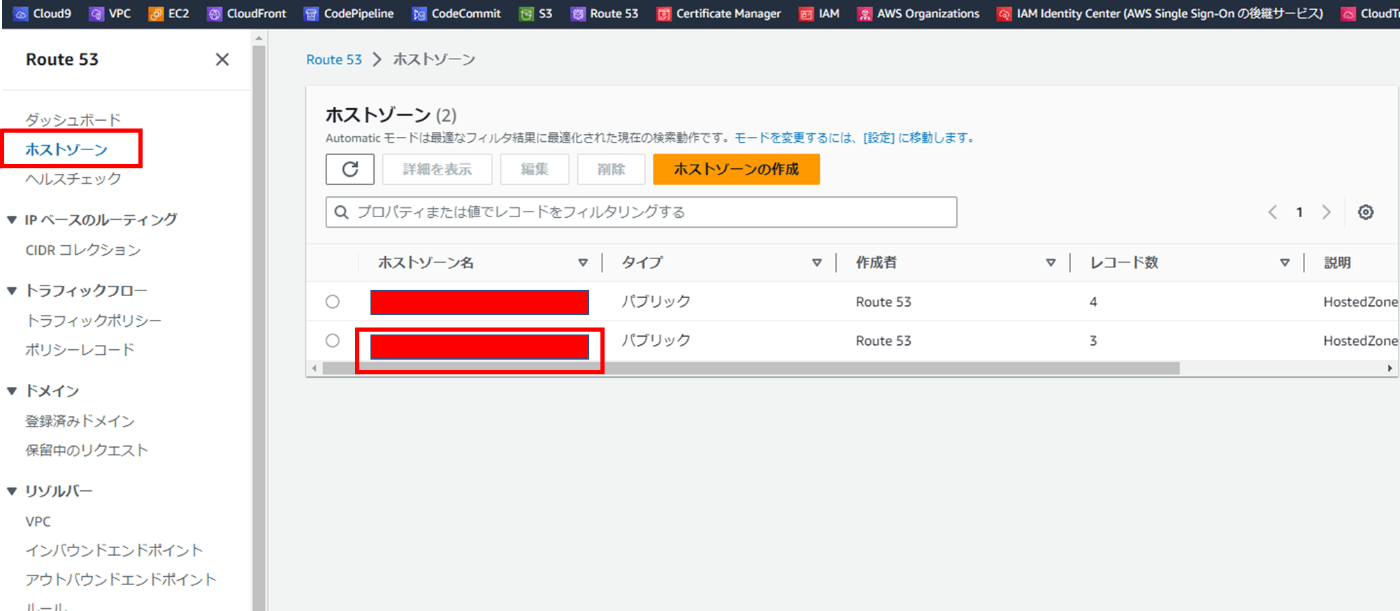This screenshot has height=611, width=1400.
Task: Open the CodePipeline service shortcut
Action: coord(348,14)
